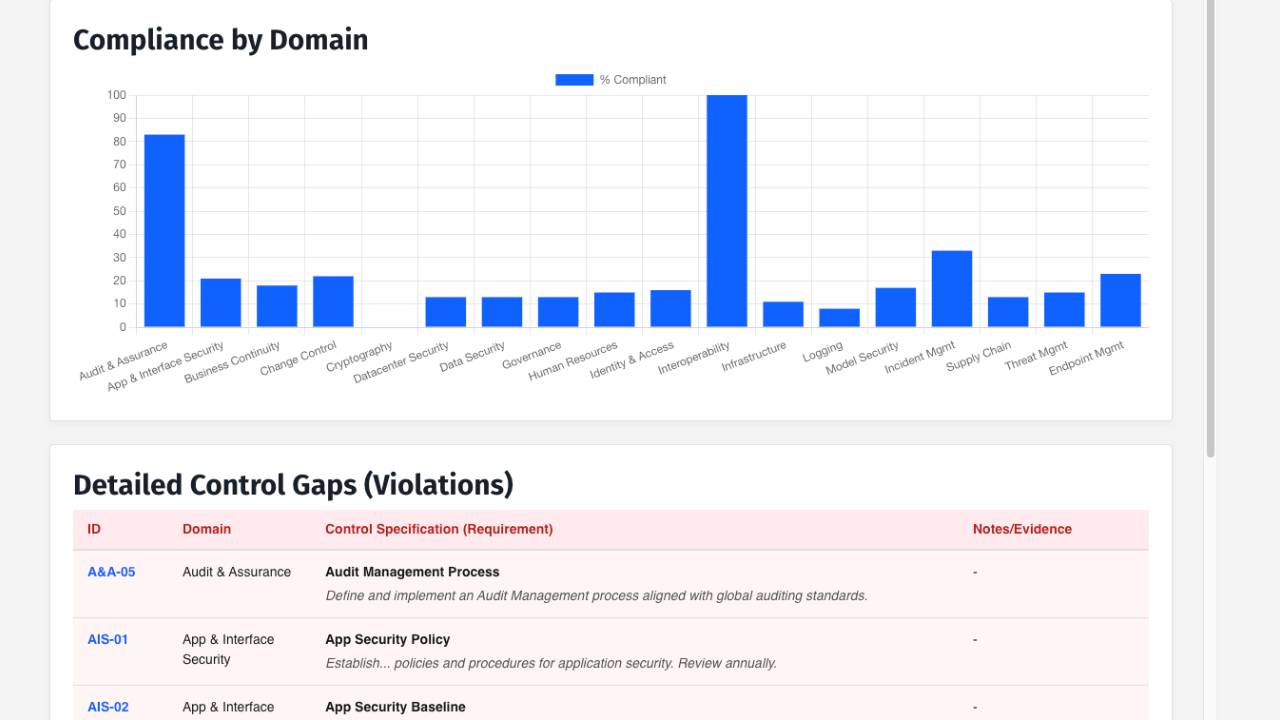
Task: Click the 'App Security Policy' control title
Action: pos(388,639)
